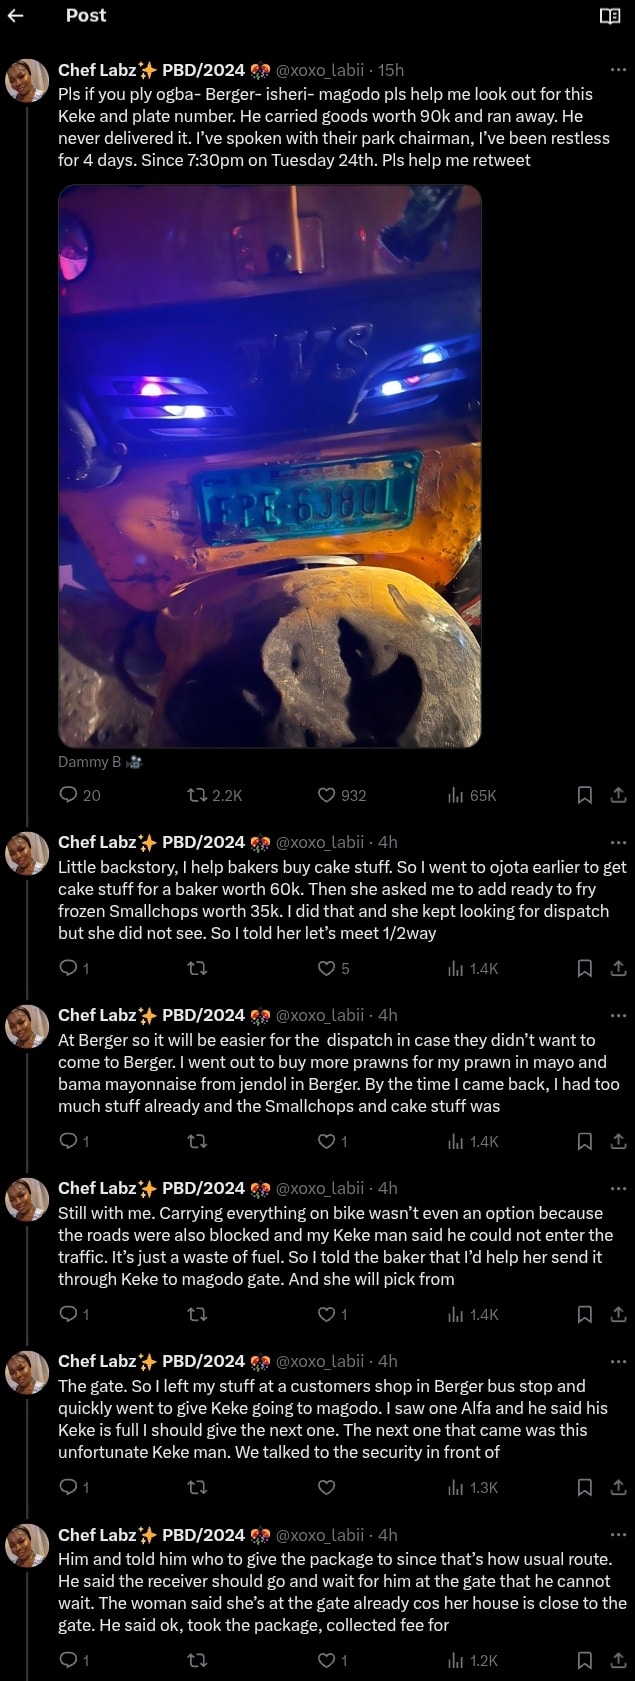The width and height of the screenshot is (635, 1681).
Task: Like 'The gate' post with no likes
Action: [327, 1487]
